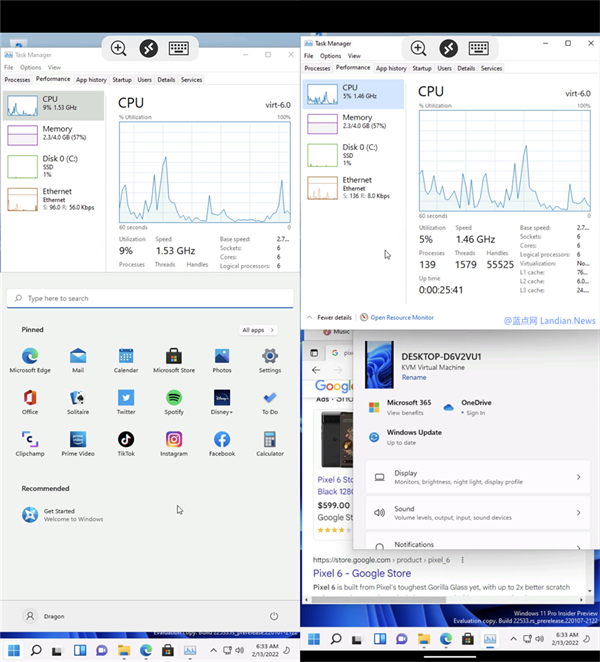Collapse with Fewer details in right Task Manager
This screenshot has height=662, width=600.
coord(329,317)
